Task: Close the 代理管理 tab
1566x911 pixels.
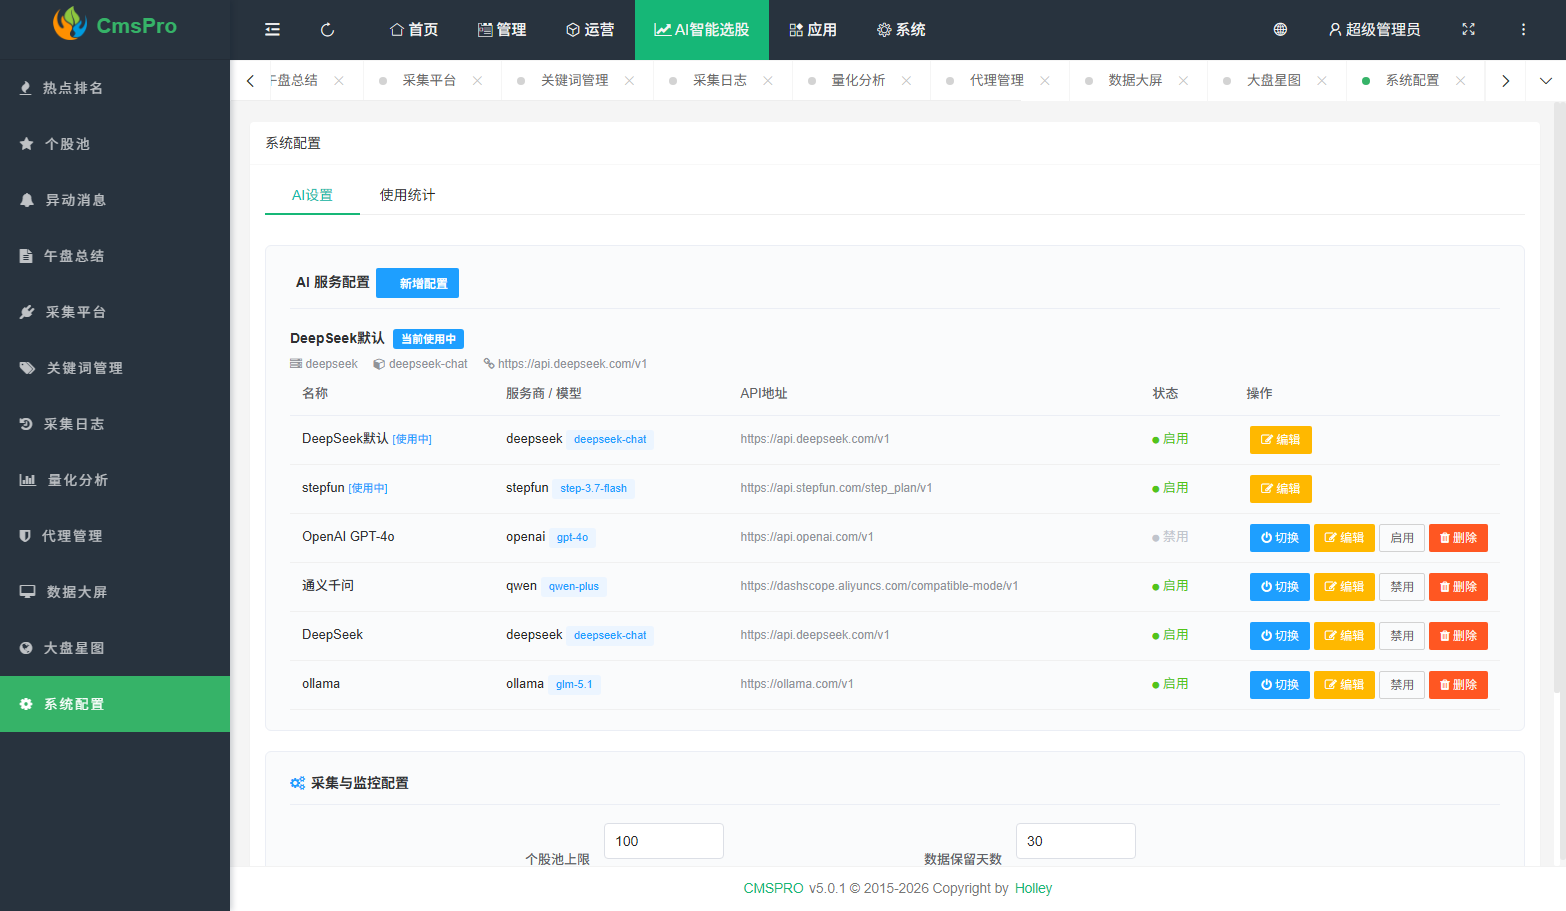Action: point(1044,81)
